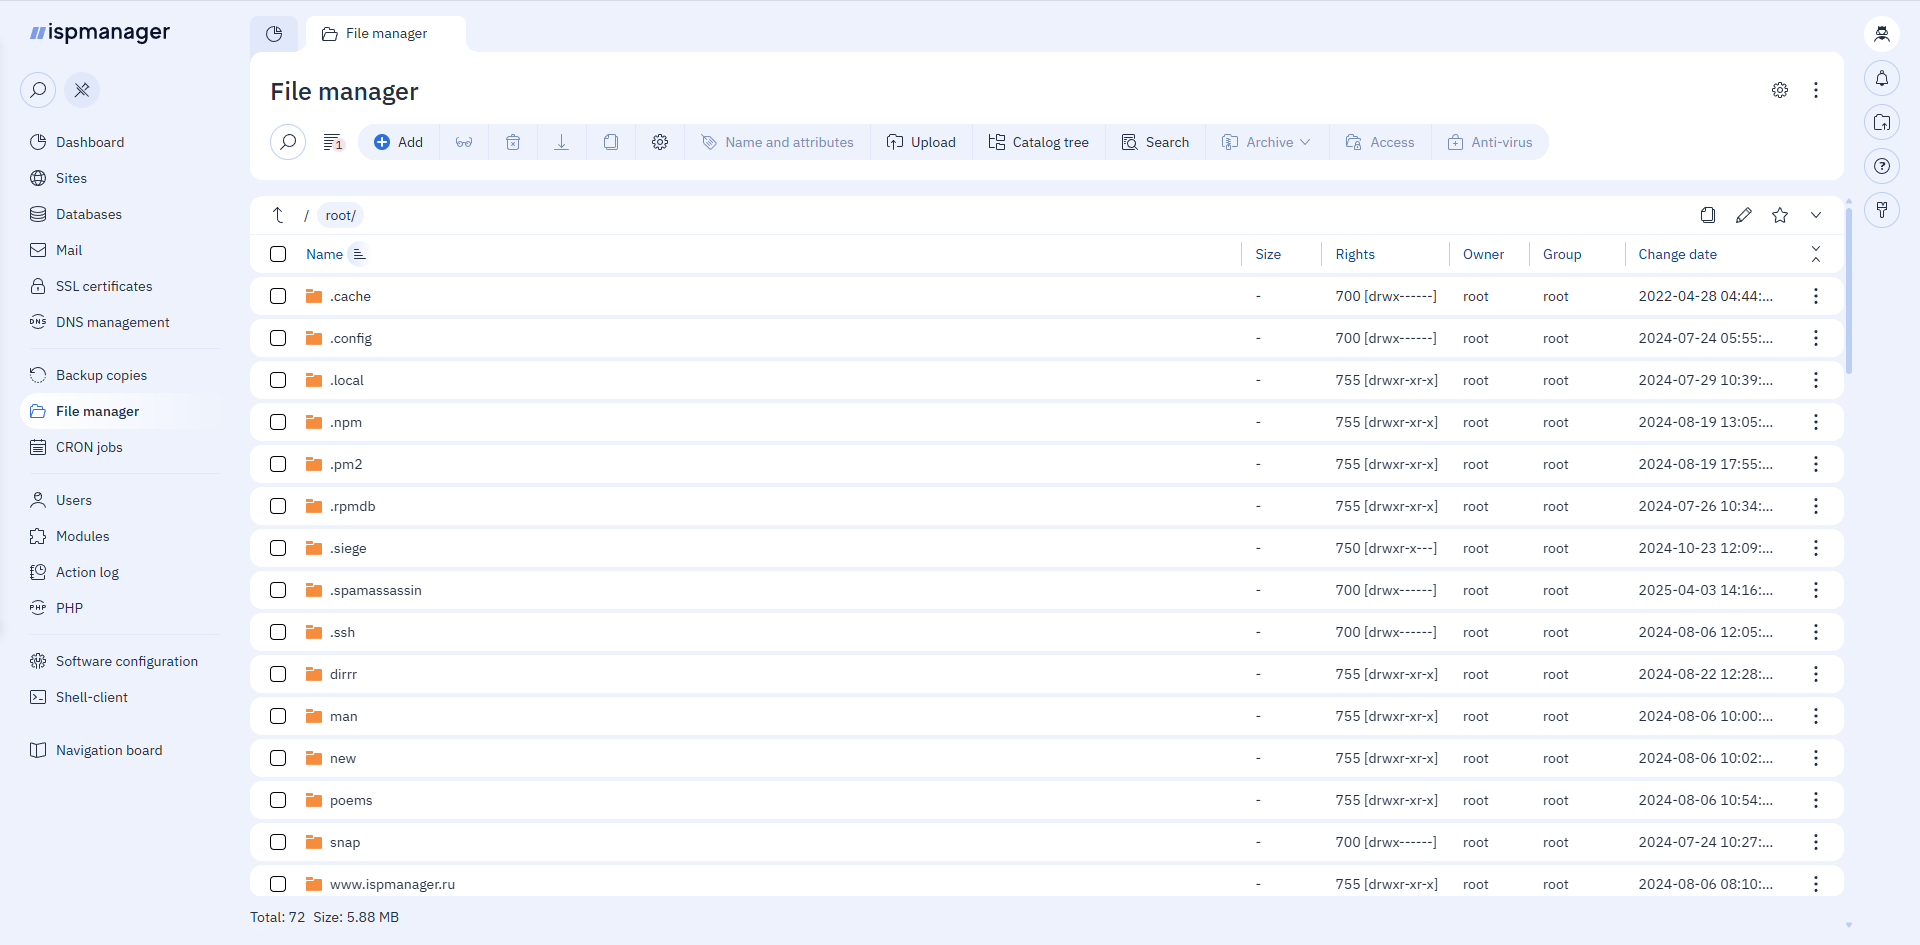
Task: Click the right sidebar tabs/folder icon
Action: tap(1882, 122)
